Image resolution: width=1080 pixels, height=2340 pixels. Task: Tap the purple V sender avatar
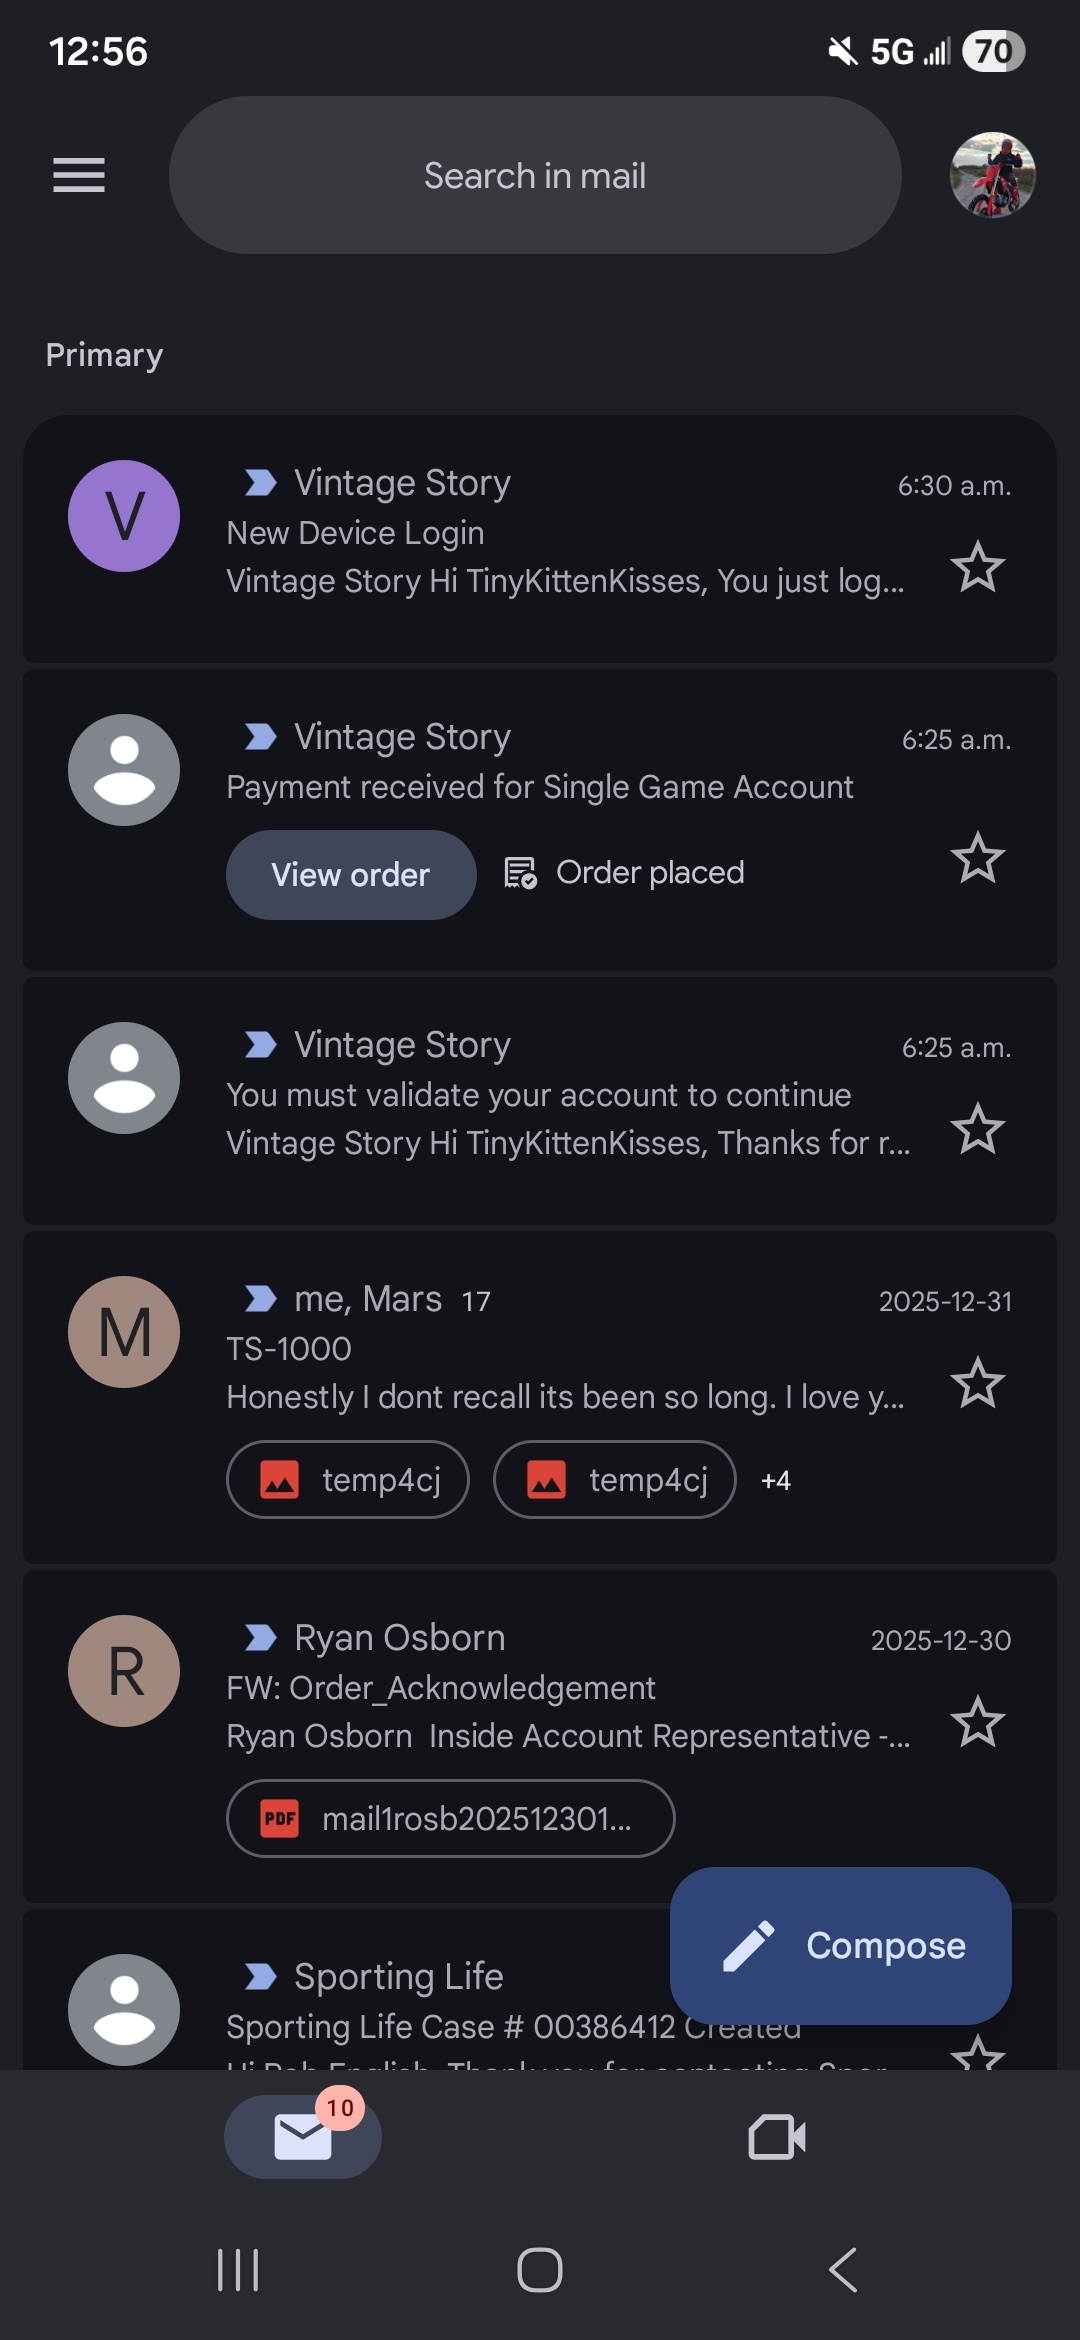click(124, 516)
